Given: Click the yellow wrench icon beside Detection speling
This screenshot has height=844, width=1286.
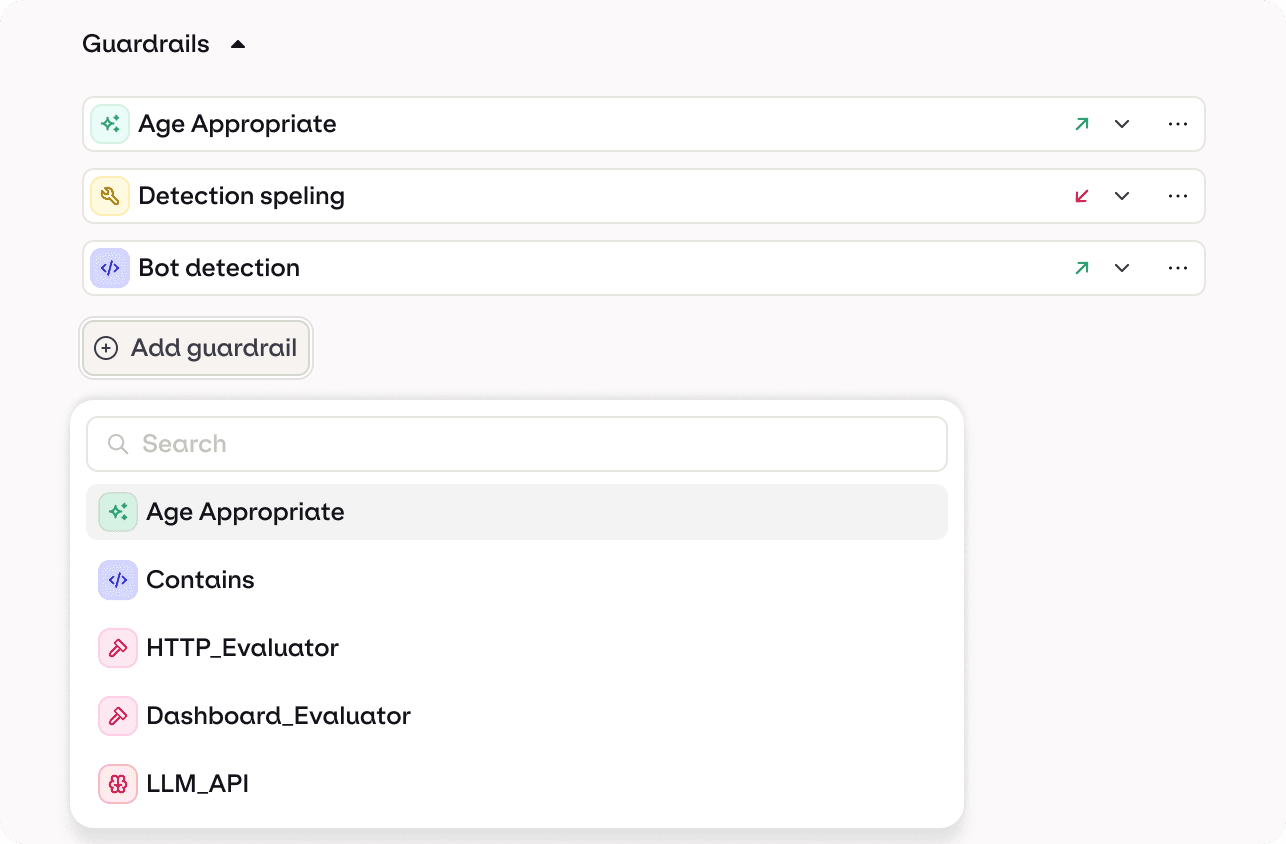Looking at the screenshot, I should point(110,196).
